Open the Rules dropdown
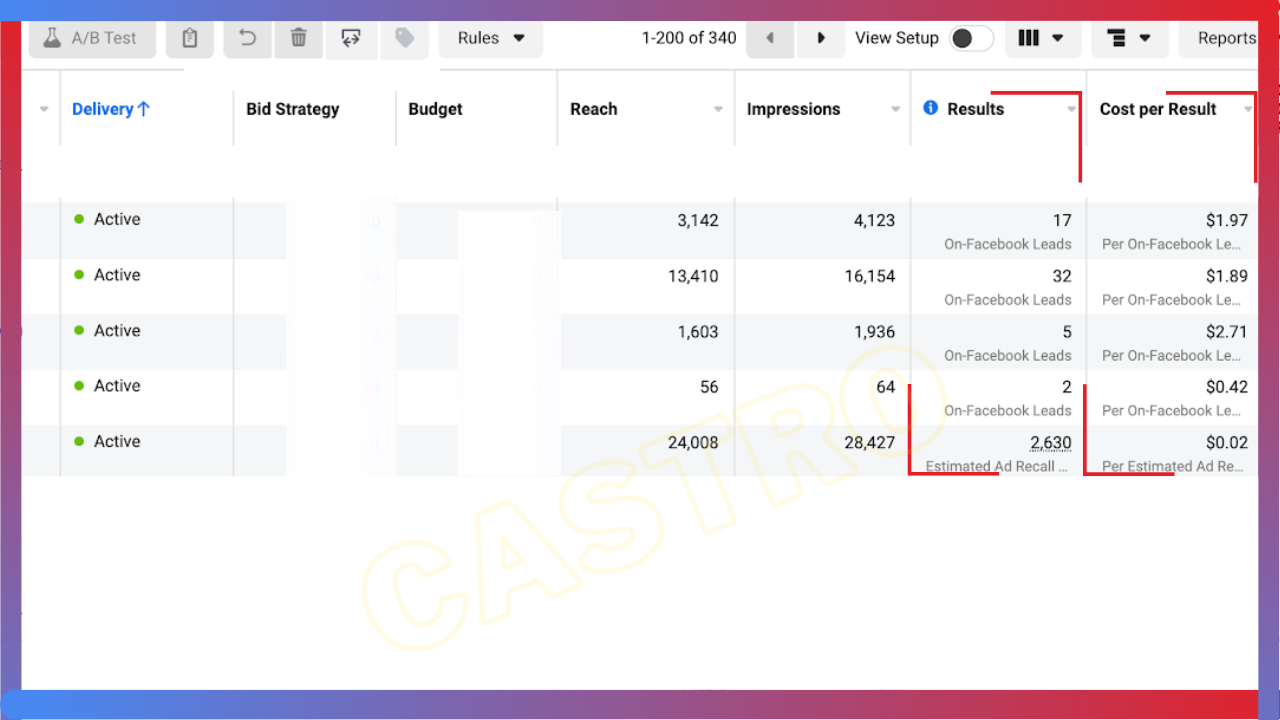Image resolution: width=1280 pixels, height=720 pixels. (491, 38)
